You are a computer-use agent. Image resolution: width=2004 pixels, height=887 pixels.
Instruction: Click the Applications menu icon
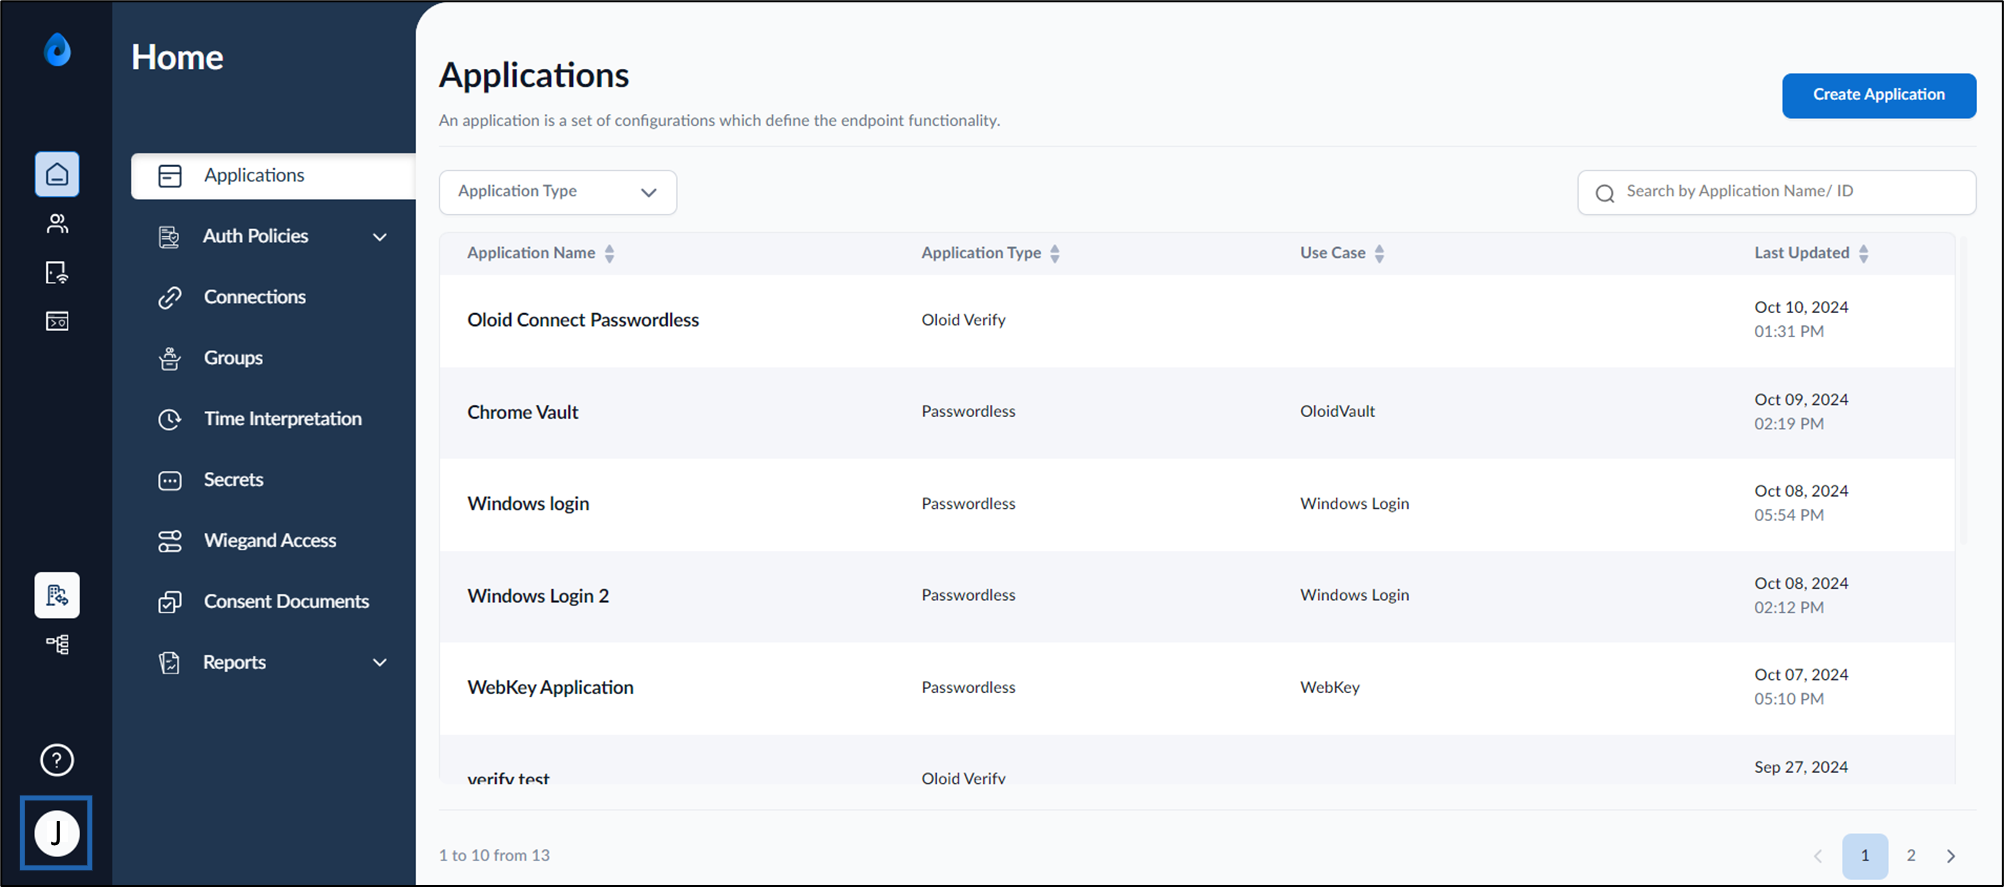click(170, 176)
